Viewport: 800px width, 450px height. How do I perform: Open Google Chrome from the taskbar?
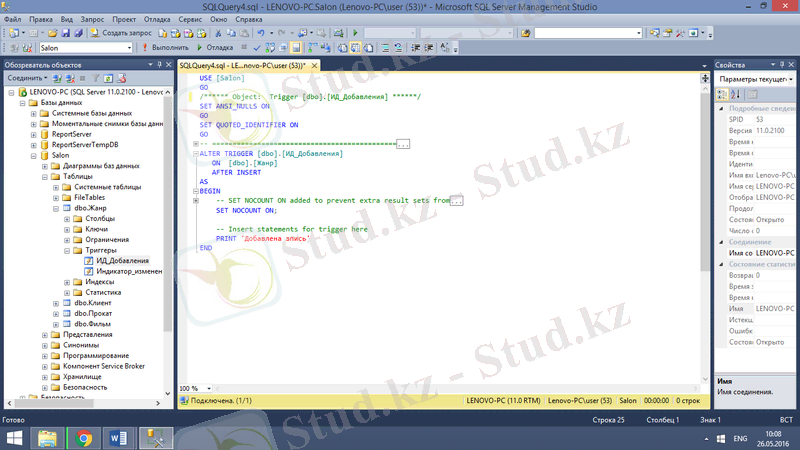[x=83, y=438]
